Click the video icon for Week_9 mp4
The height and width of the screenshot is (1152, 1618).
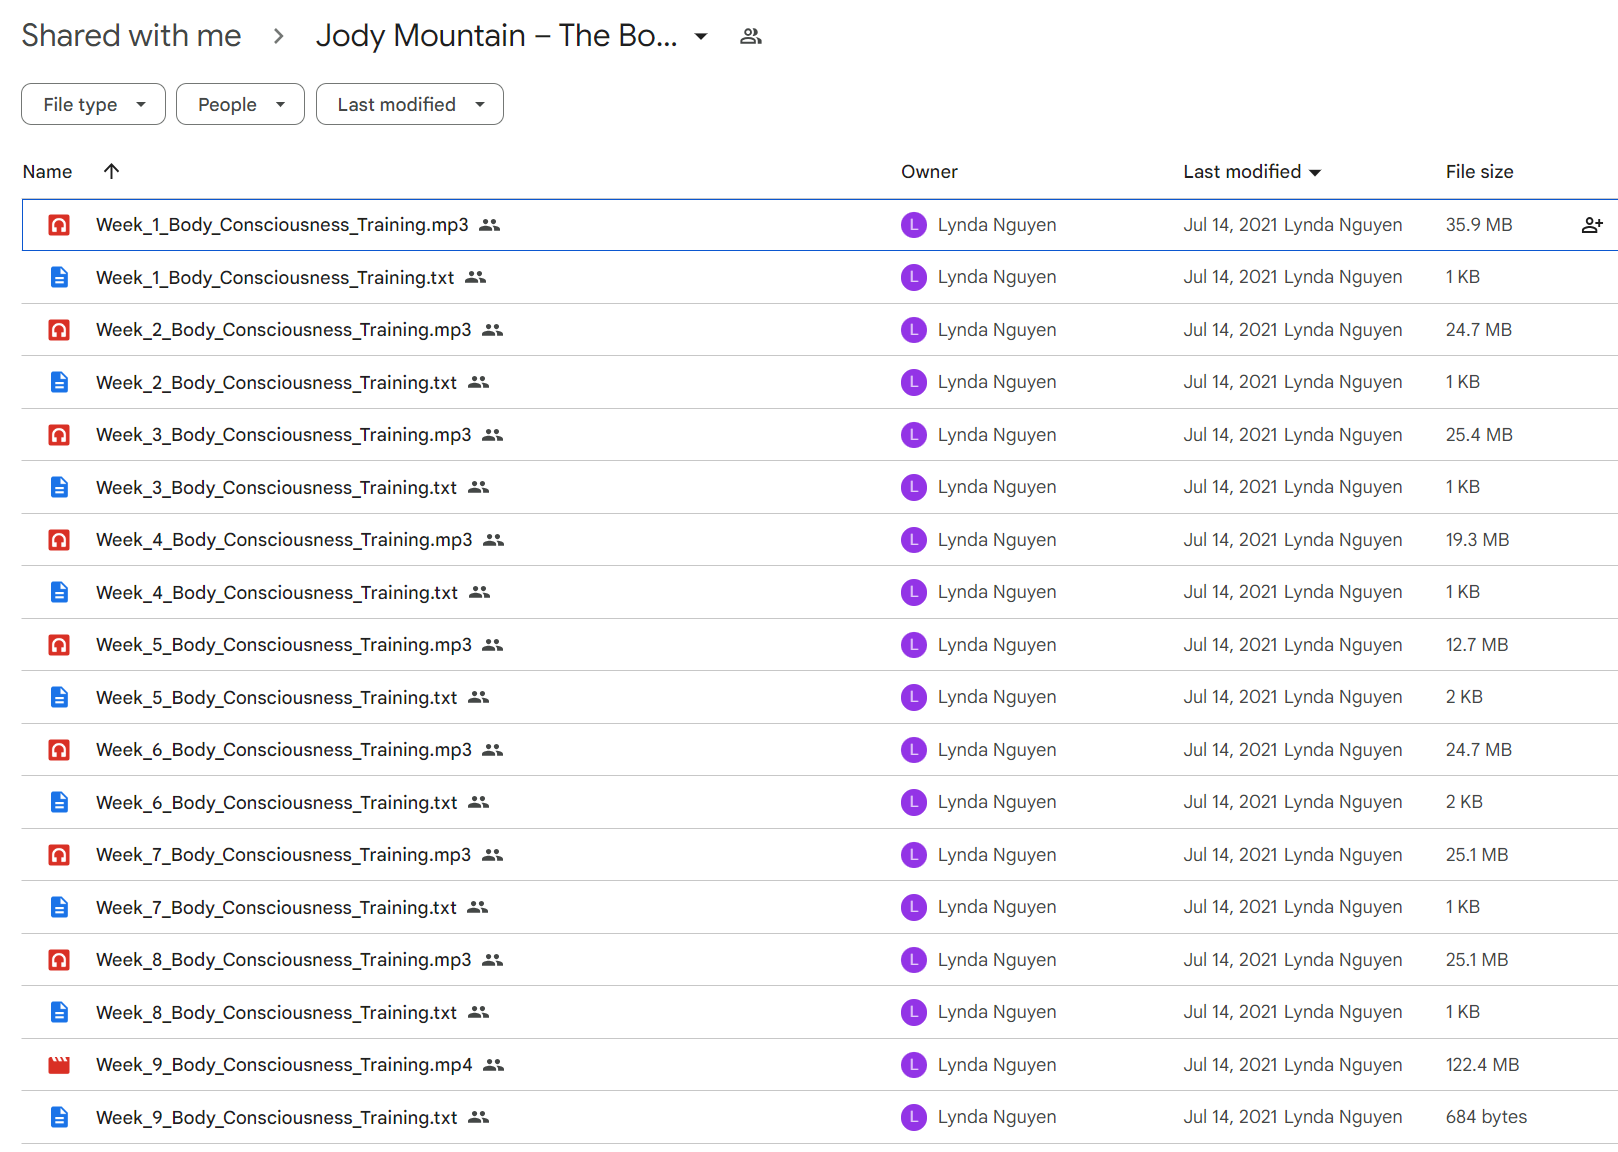59,1065
